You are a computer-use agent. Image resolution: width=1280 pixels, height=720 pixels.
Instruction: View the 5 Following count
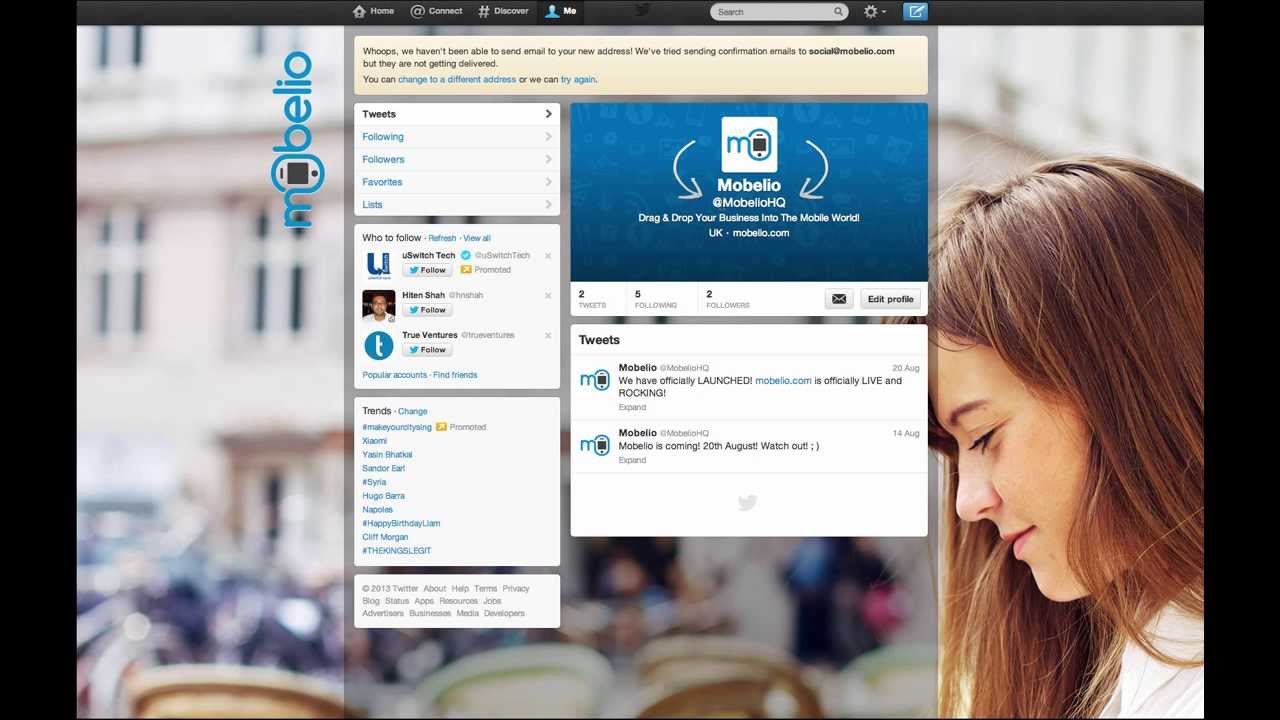coord(655,299)
